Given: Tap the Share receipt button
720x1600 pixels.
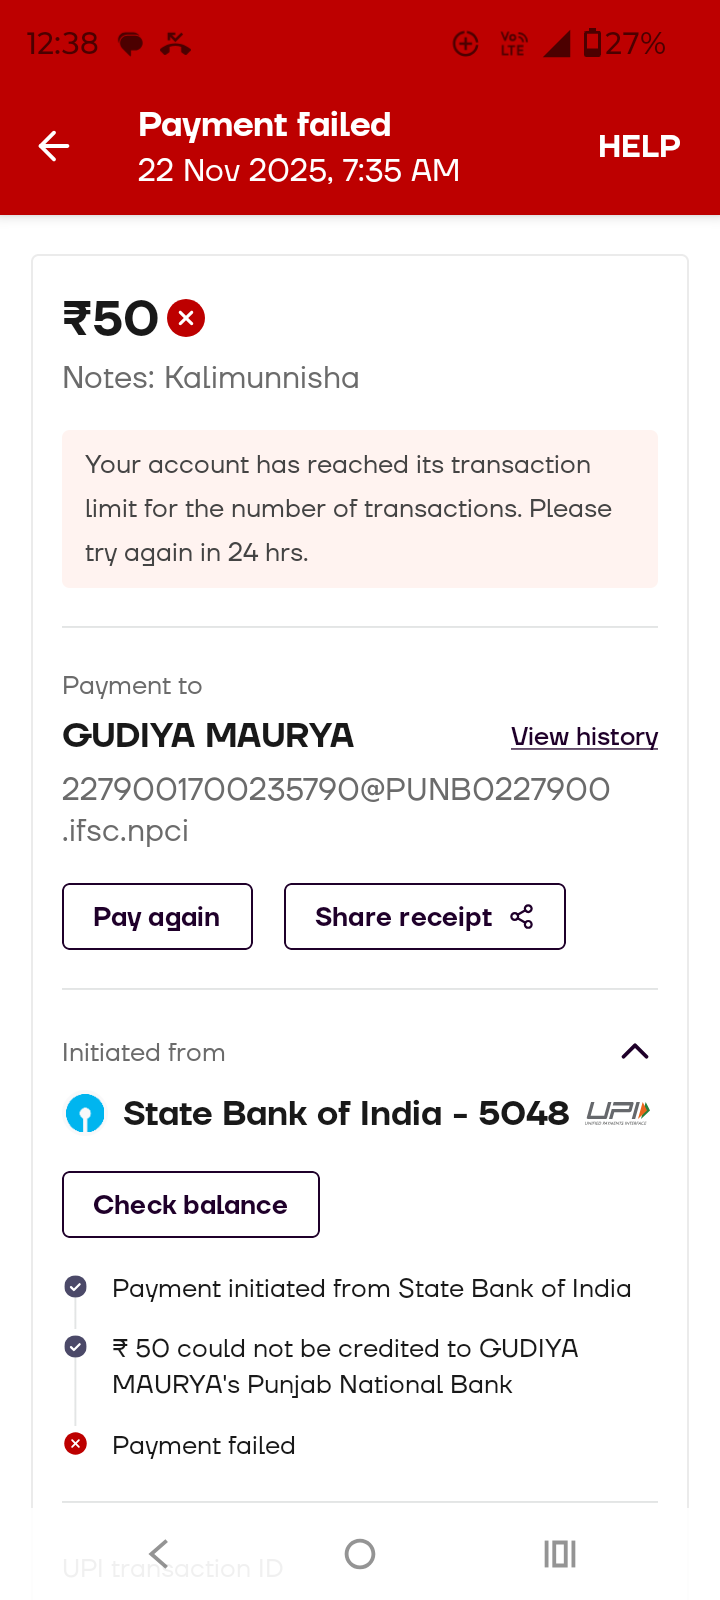Looking at the screenshot, I should [404, 917].
